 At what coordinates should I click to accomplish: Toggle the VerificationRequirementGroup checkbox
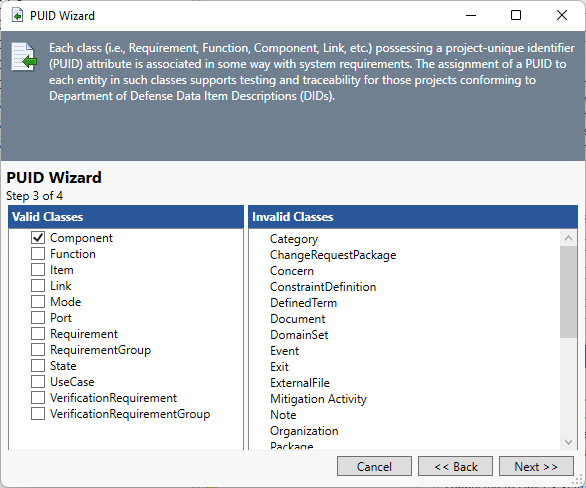(x=38, y=414)
